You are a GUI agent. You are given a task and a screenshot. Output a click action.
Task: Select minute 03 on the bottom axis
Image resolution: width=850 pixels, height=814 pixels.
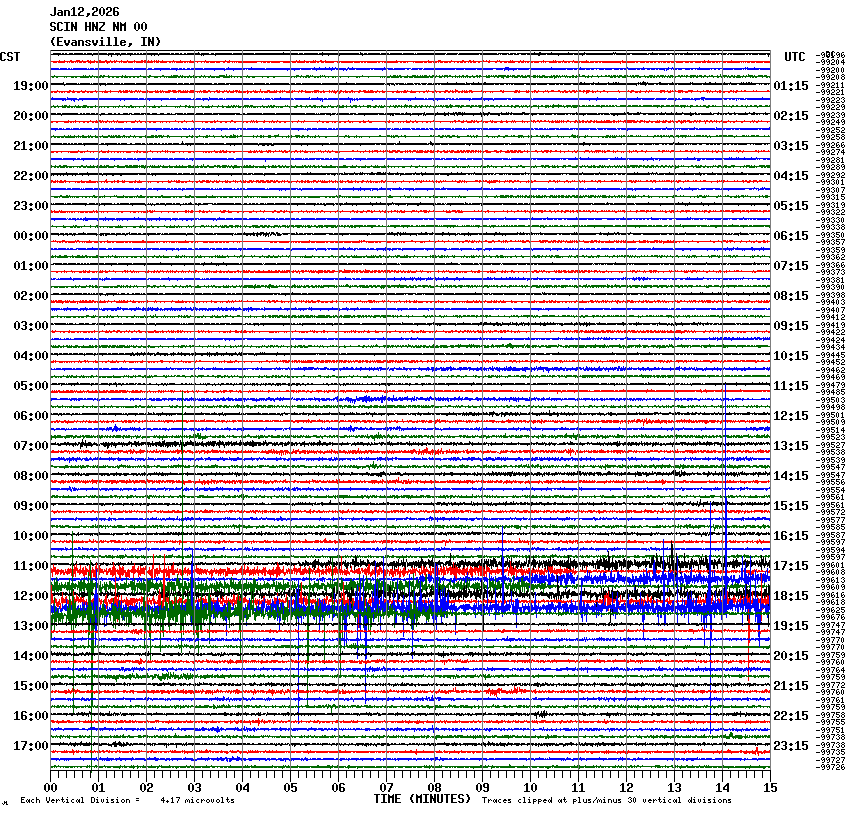[194, 788]
